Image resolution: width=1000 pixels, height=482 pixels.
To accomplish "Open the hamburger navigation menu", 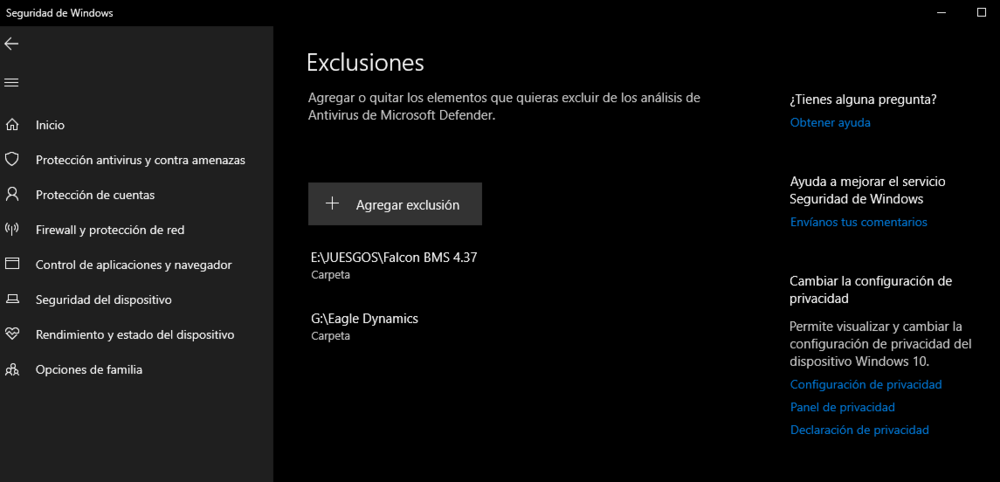I will pos(11,83).
